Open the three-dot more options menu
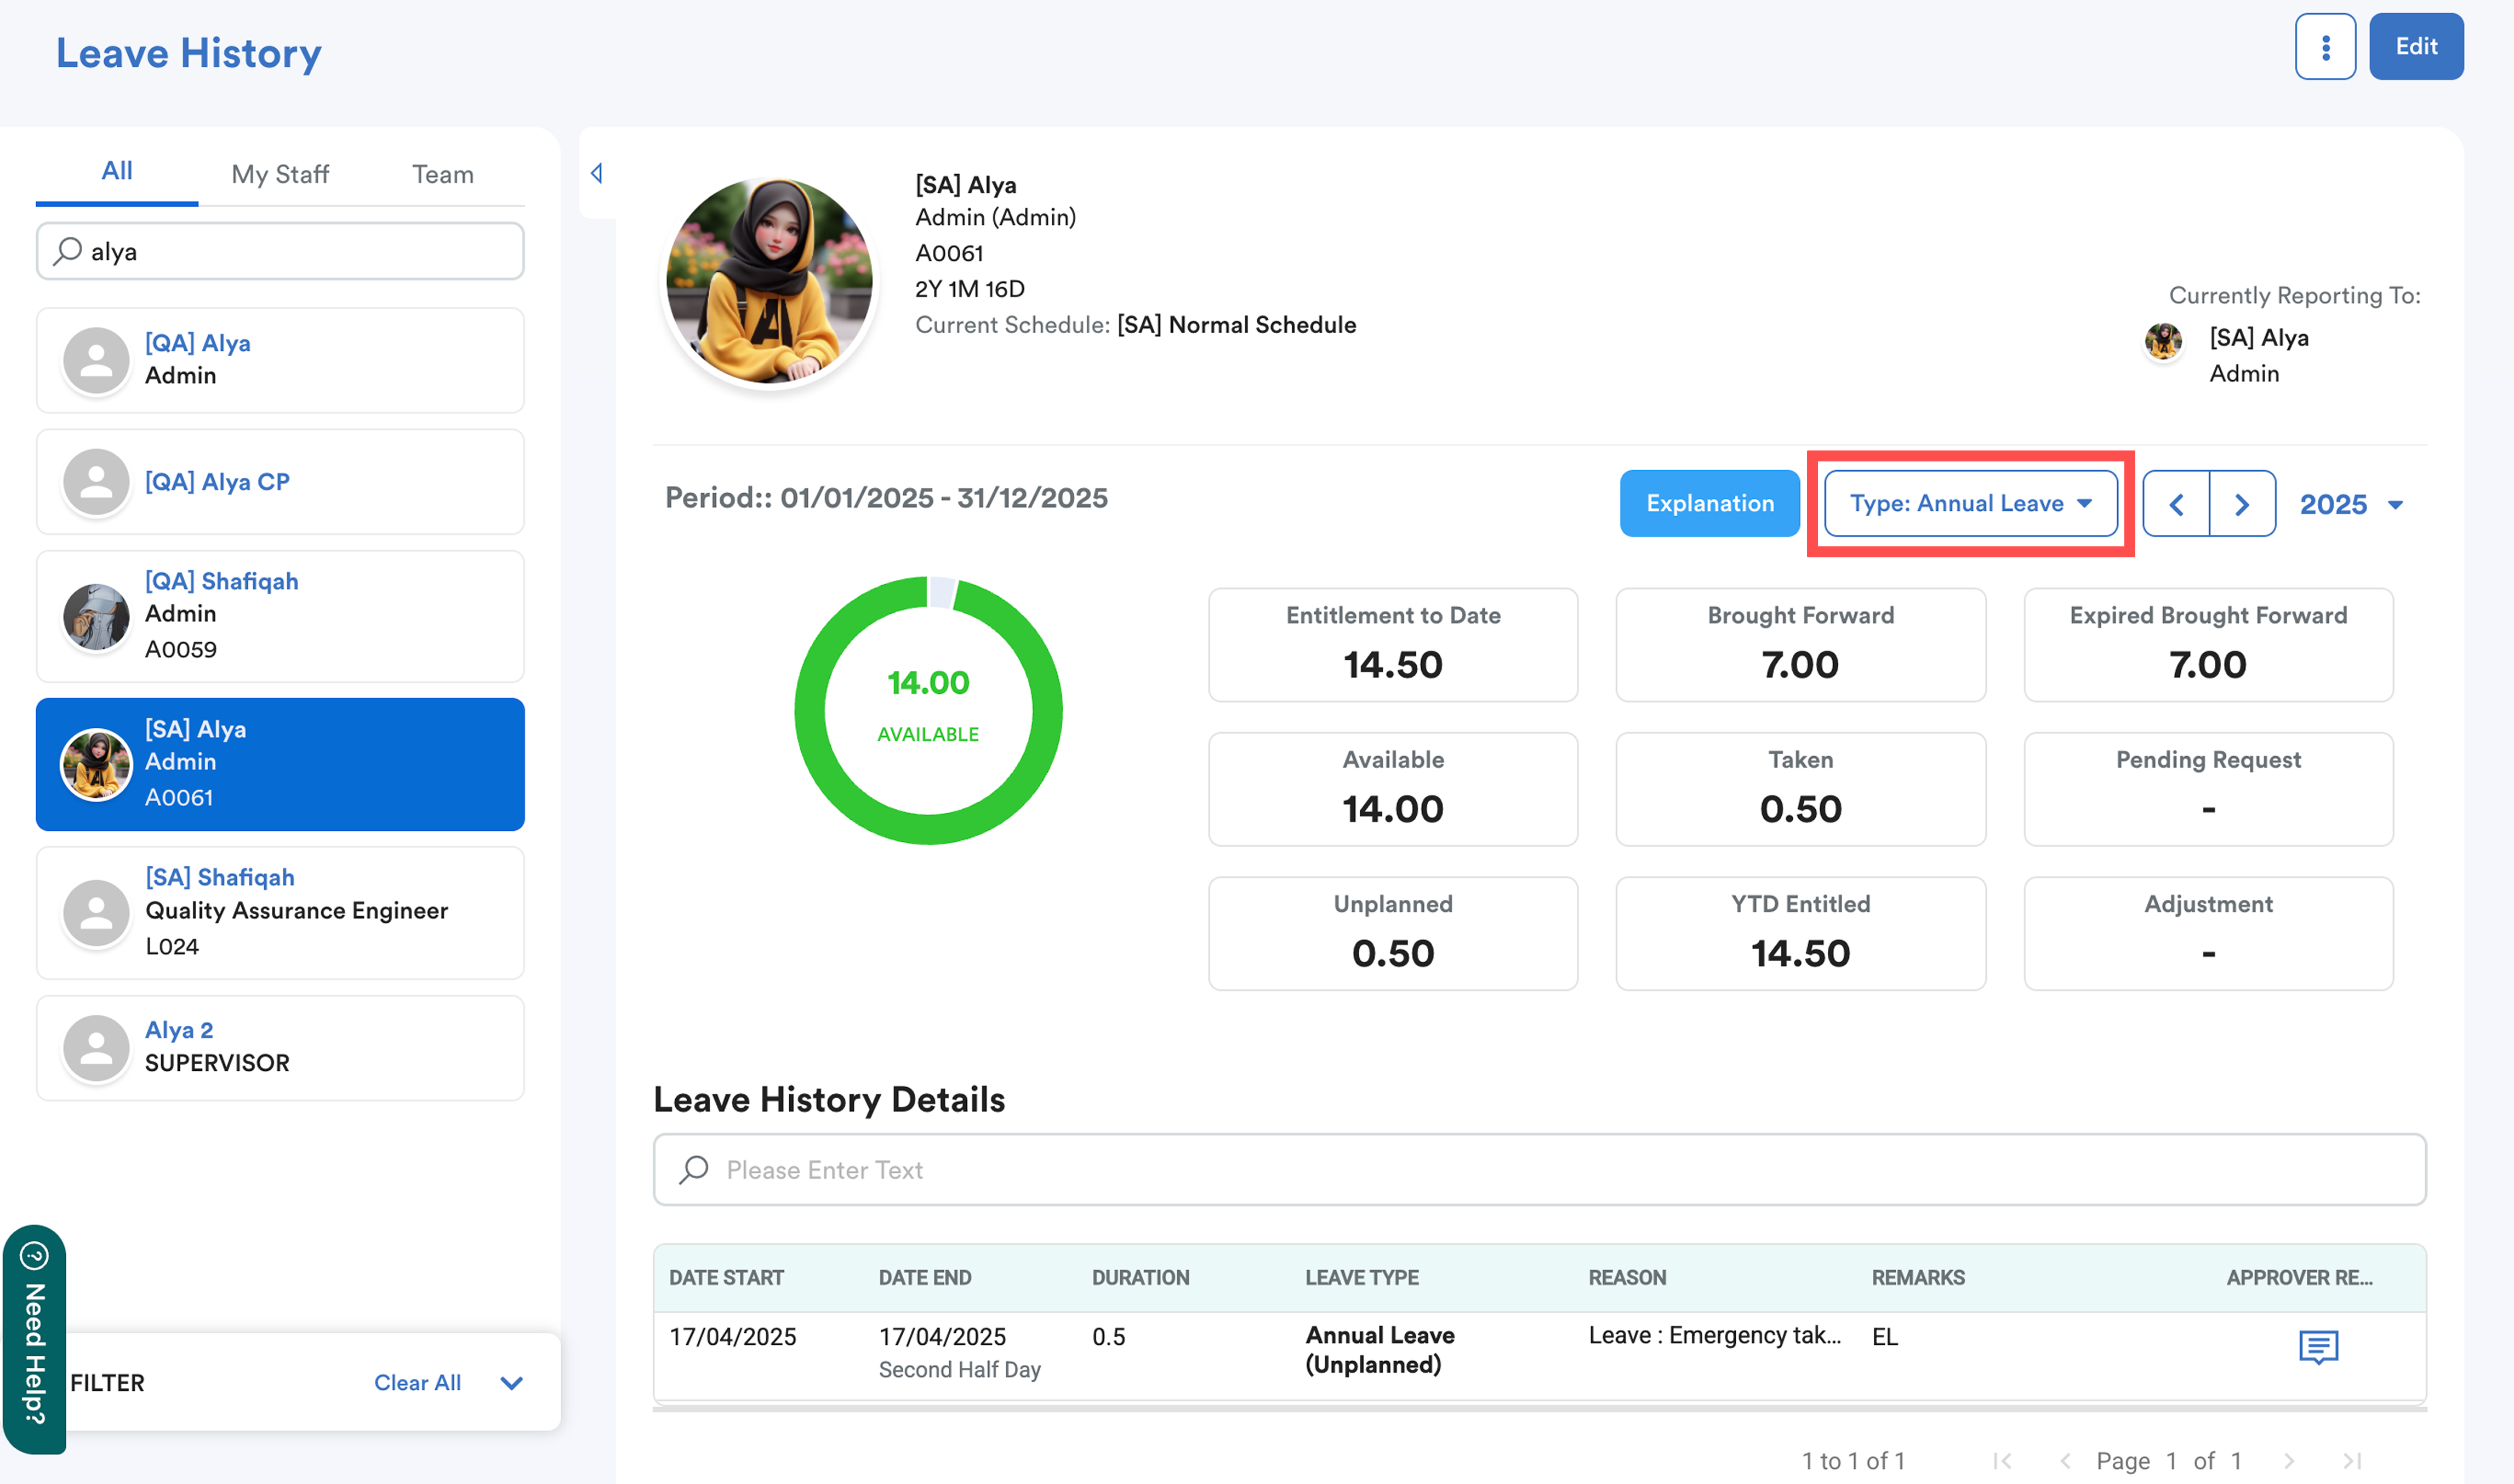 pyautogui.click(x=2325, y=46)
